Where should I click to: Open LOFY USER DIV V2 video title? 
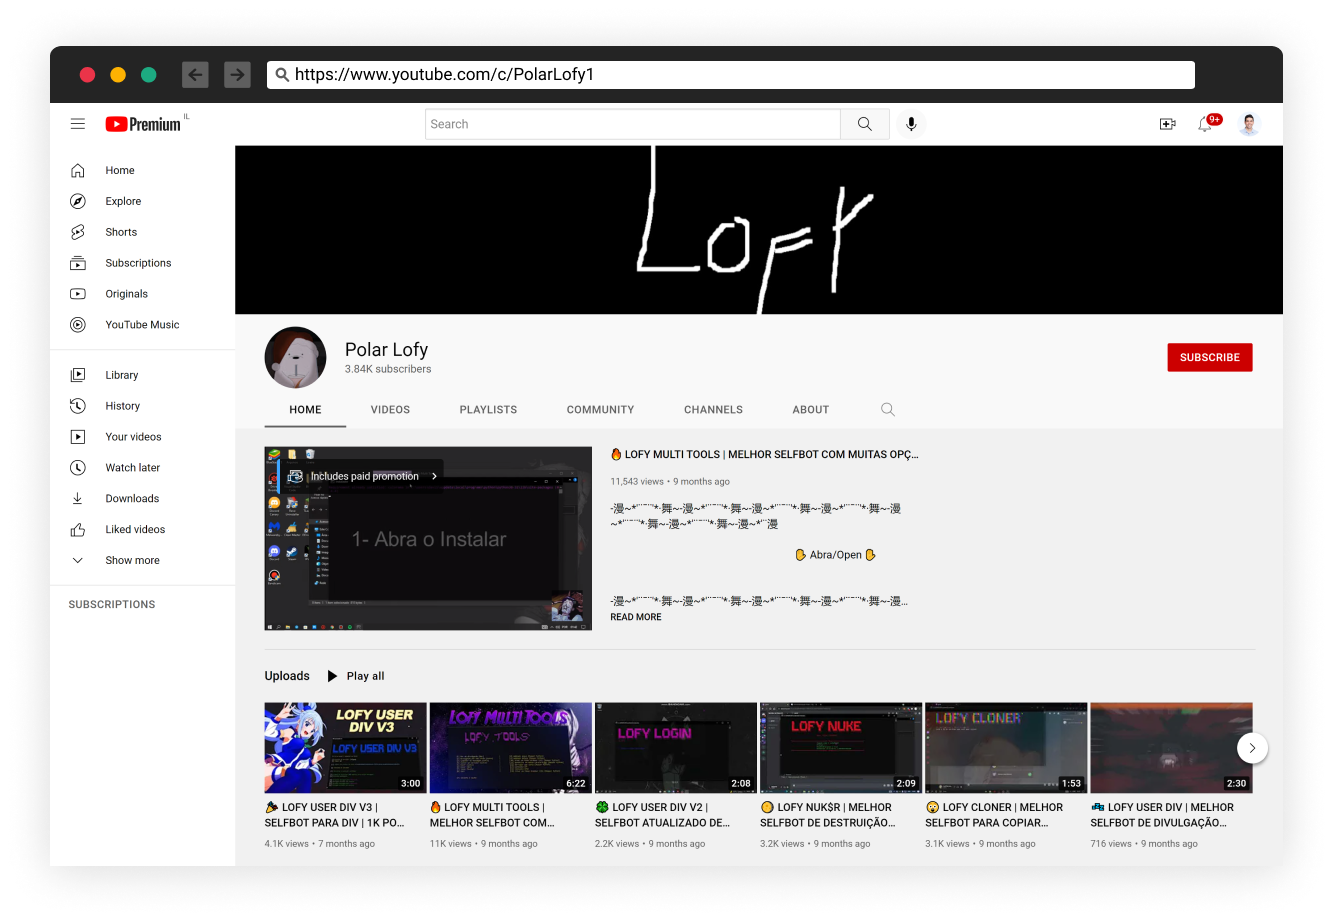click(664, 815)
